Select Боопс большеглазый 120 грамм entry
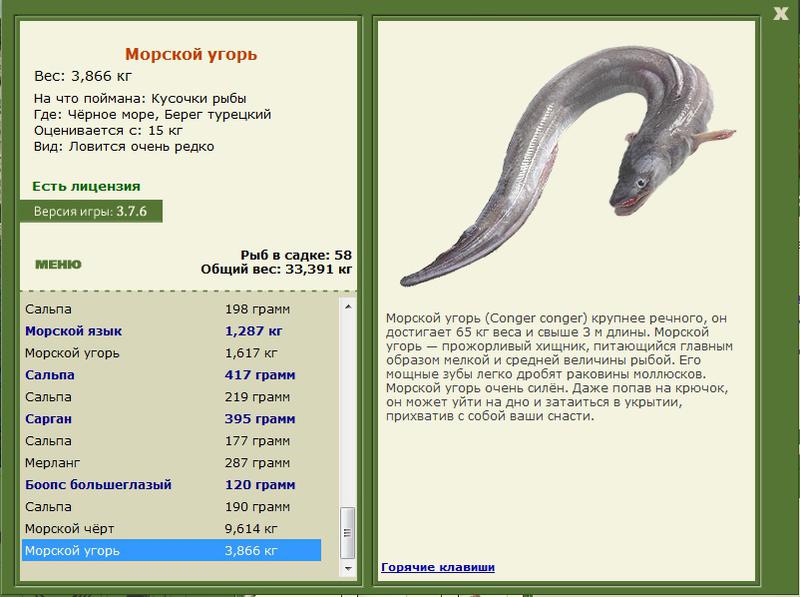Image resolution: width=800 pixels, height=597 pixels. click(171, 485)
